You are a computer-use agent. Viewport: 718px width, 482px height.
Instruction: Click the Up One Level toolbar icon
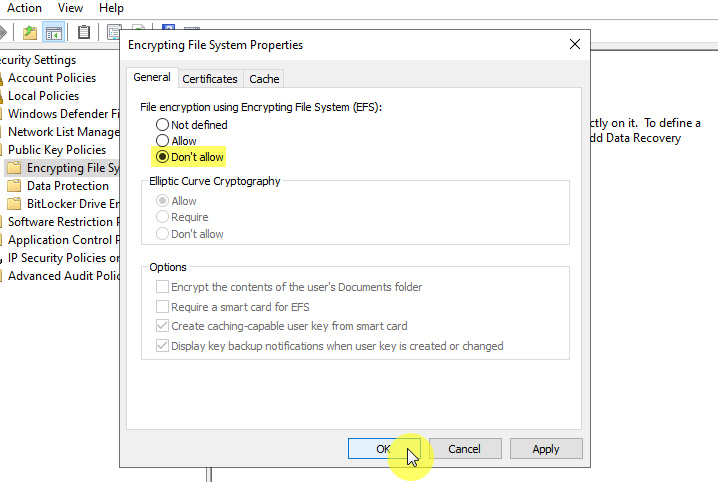tap(31, 33)
